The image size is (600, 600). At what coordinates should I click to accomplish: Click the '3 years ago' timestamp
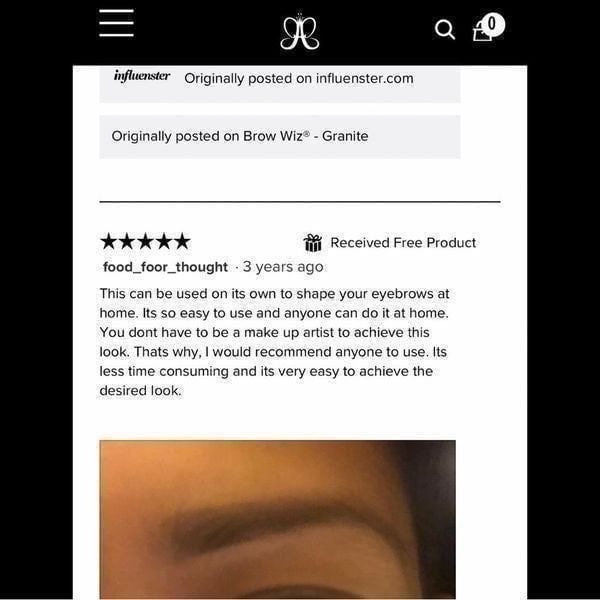pyautogui.click(x=283, y=267)
